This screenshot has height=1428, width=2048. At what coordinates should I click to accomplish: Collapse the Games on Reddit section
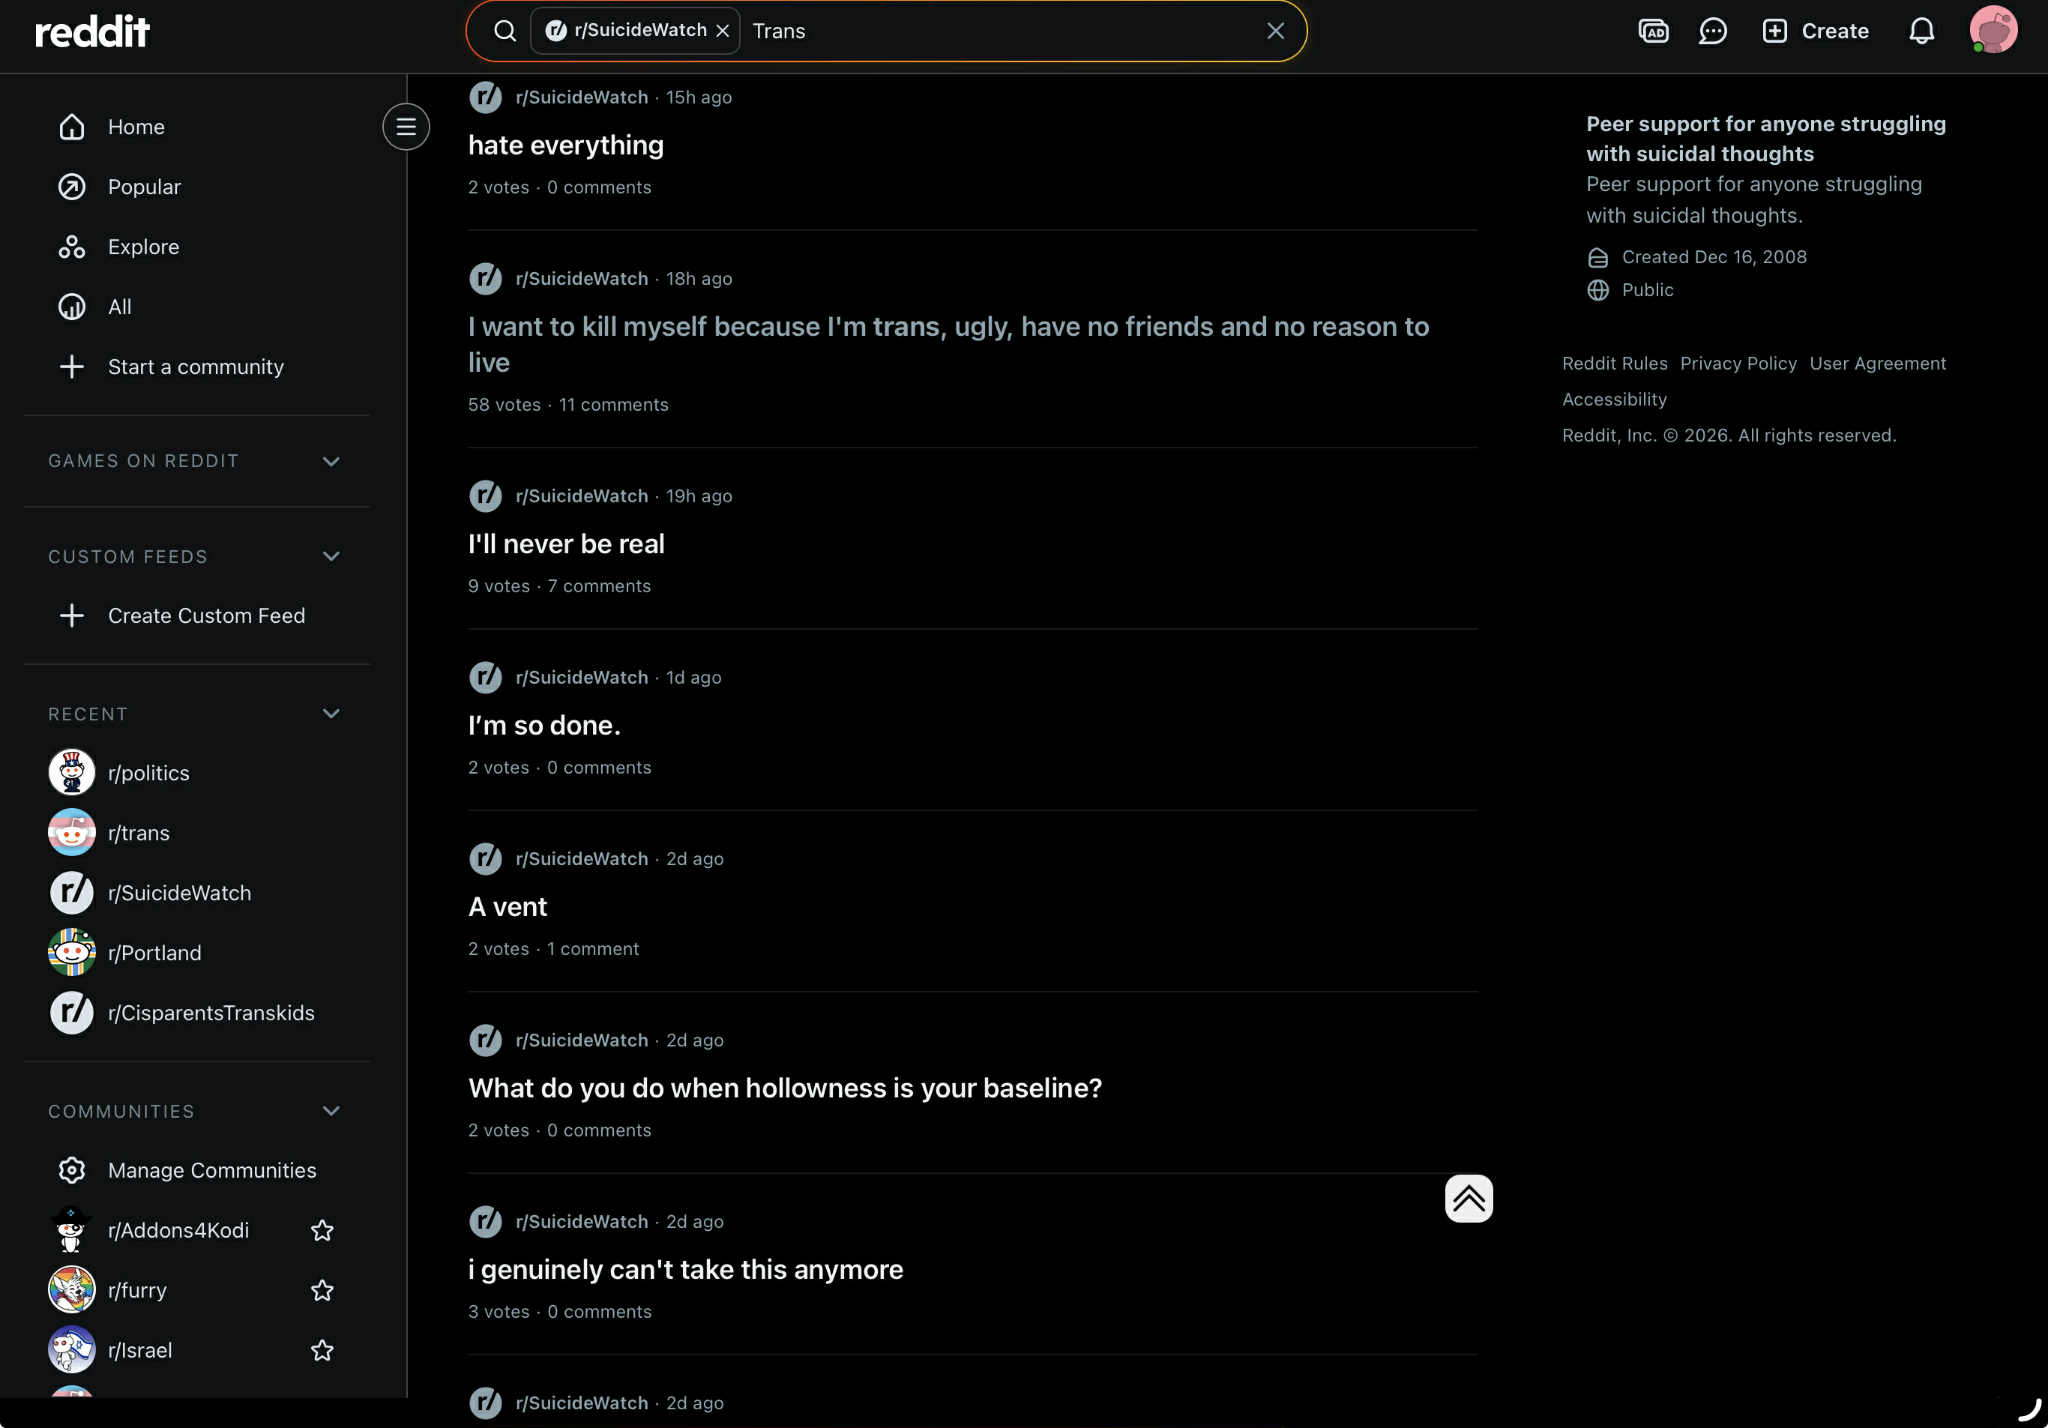[331, 461]
